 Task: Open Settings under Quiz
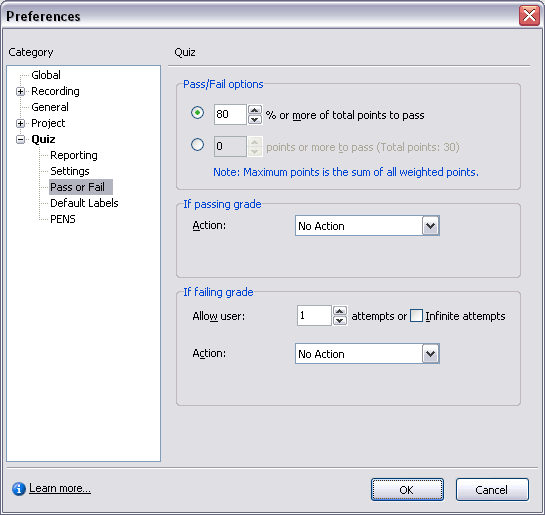tap(70, 171)
